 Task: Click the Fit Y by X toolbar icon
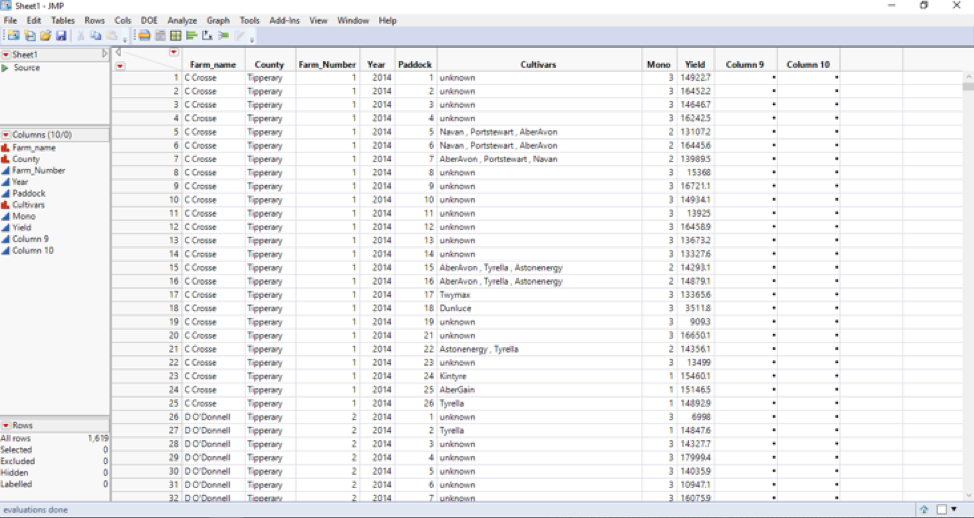pyautogui.click(x=207, y=36)
